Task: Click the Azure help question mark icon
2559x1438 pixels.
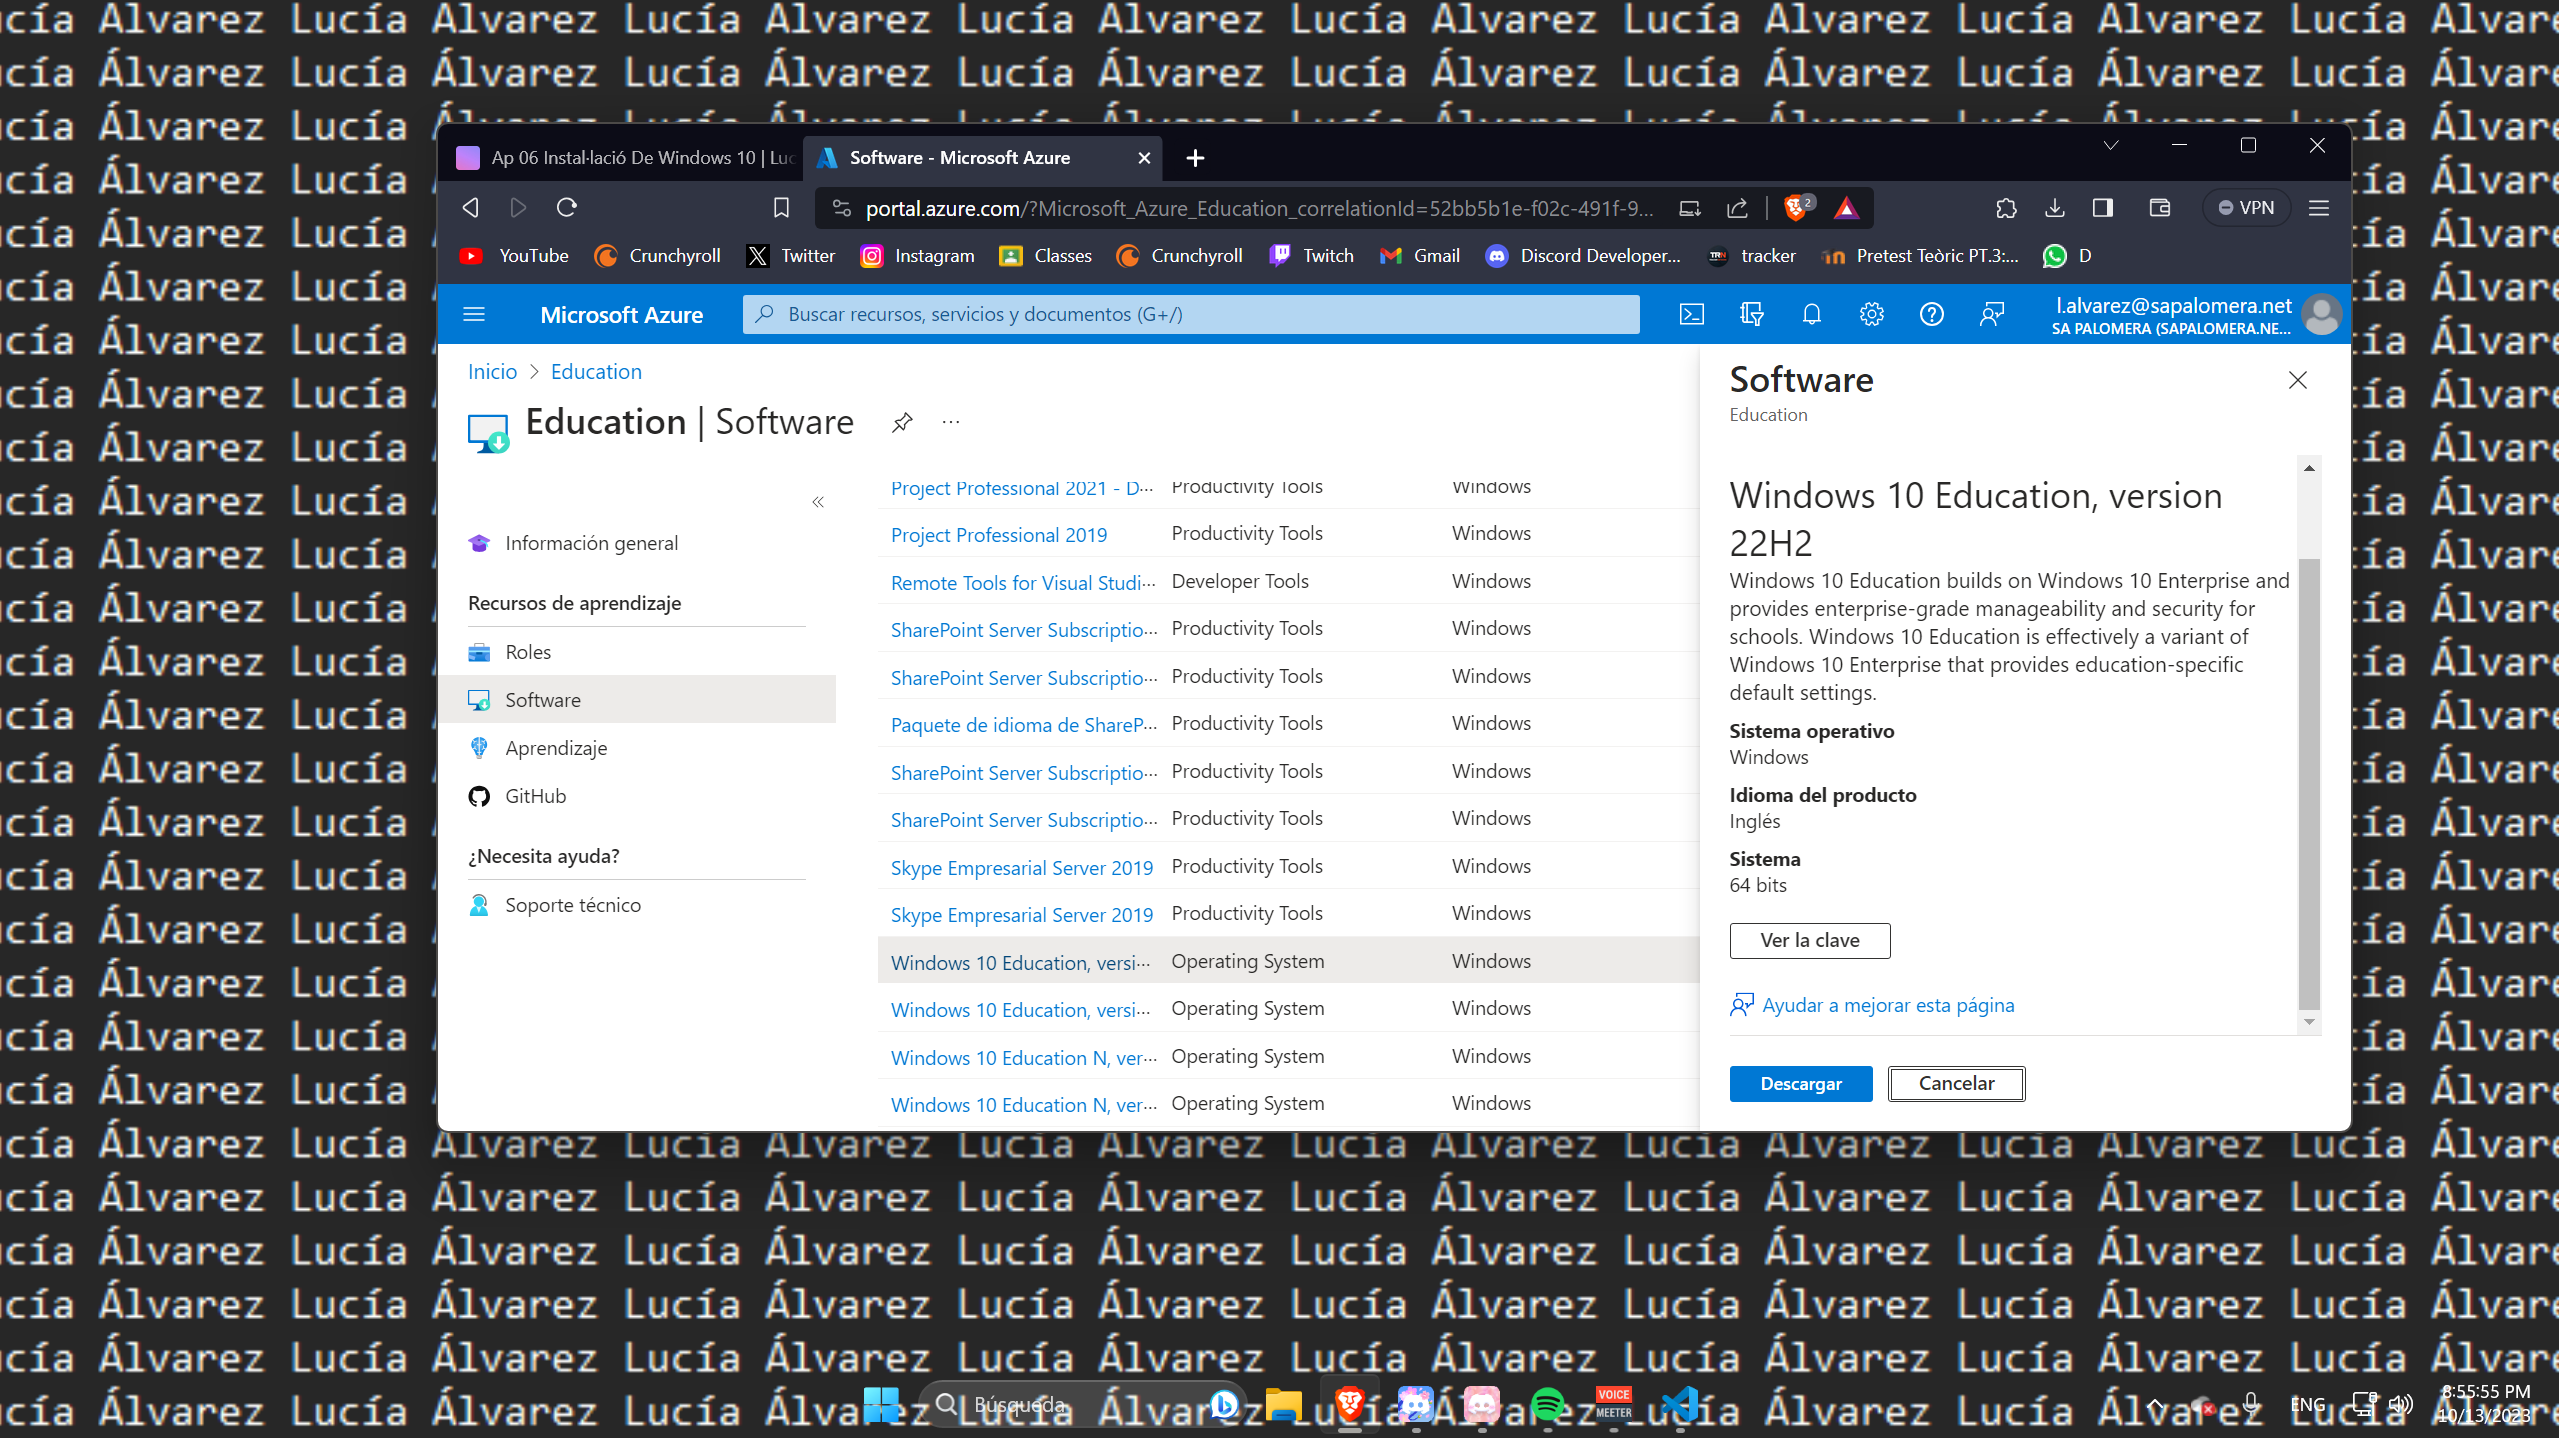Action: click(x=1931, y=314)
